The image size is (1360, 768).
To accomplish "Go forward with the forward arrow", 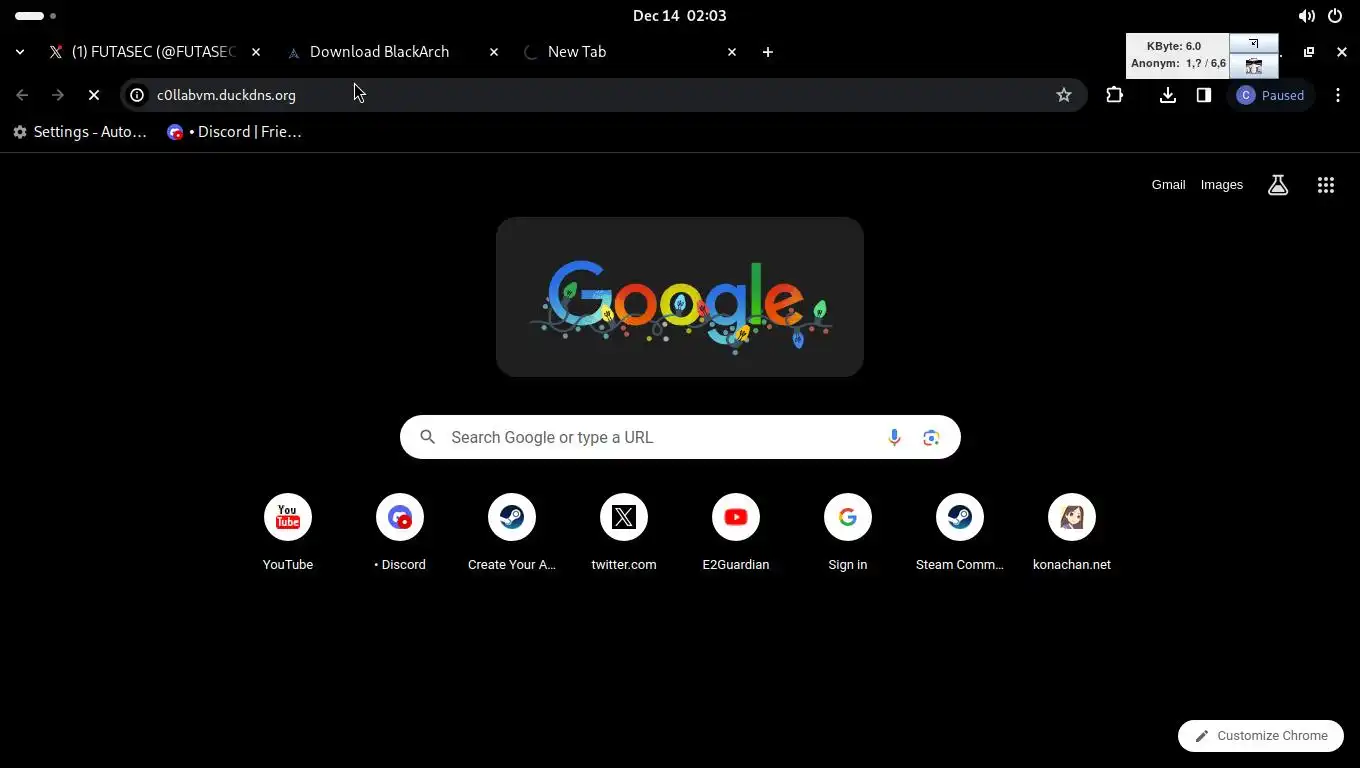I will (x=58, y=95).
